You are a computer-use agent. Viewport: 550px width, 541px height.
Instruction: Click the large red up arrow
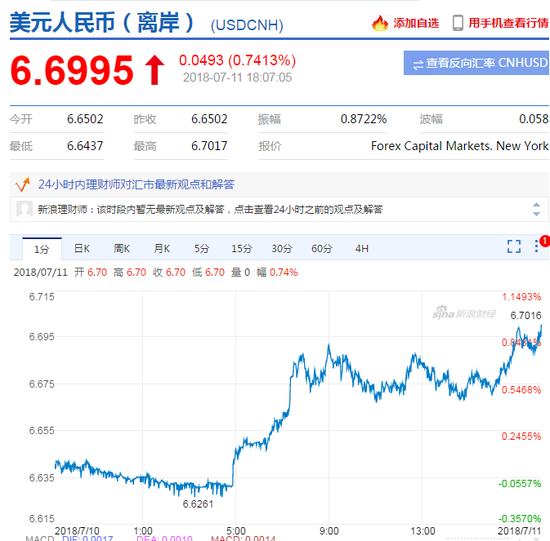tap(155, 71)
